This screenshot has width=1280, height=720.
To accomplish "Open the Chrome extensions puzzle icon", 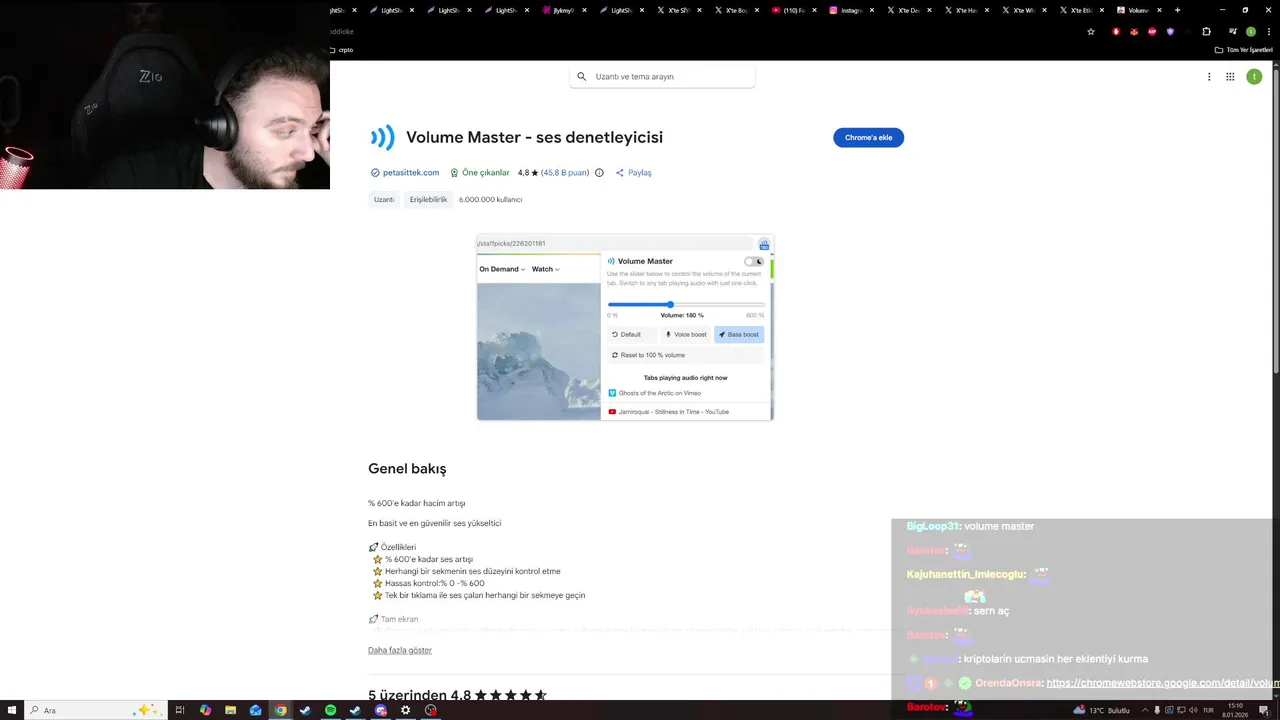I will coord(1206,31).
